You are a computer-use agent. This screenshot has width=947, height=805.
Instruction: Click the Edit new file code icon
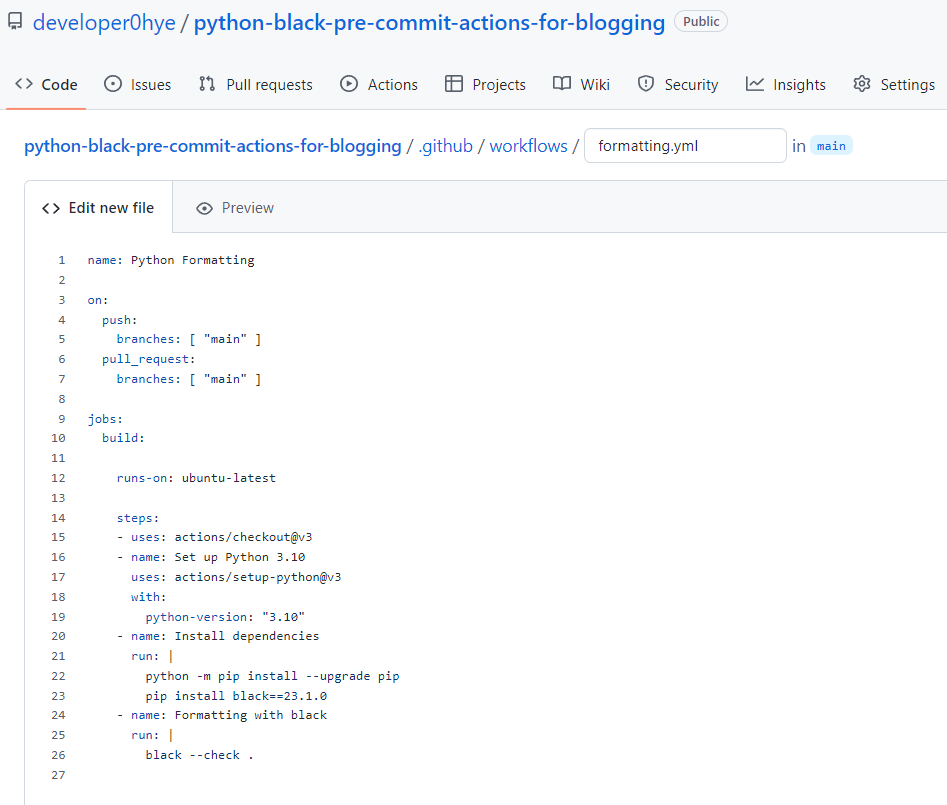pyautogui.click(x=51, y=208)
